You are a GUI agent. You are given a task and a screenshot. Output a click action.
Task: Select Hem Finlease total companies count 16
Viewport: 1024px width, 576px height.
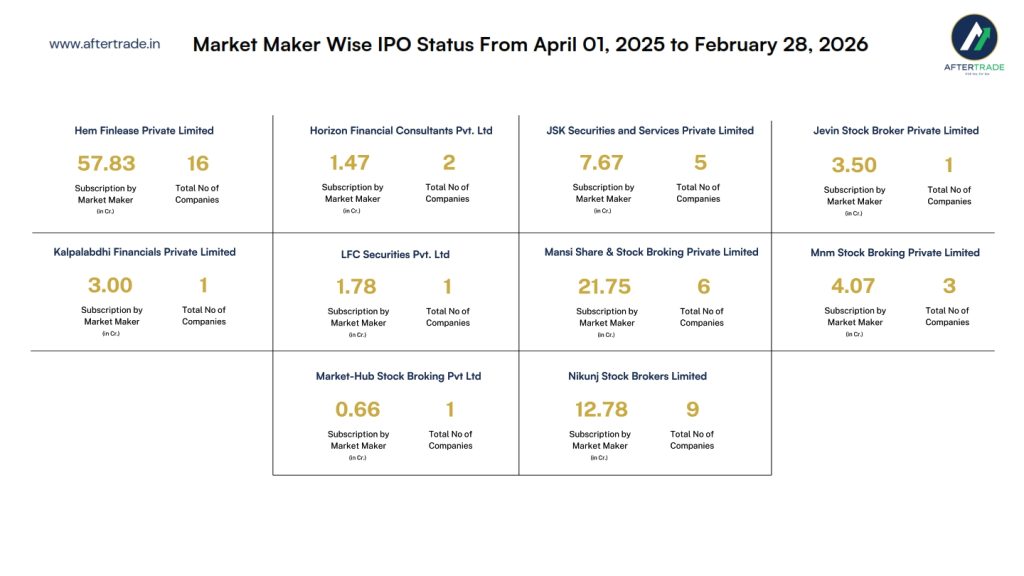[x=197, y=163]
